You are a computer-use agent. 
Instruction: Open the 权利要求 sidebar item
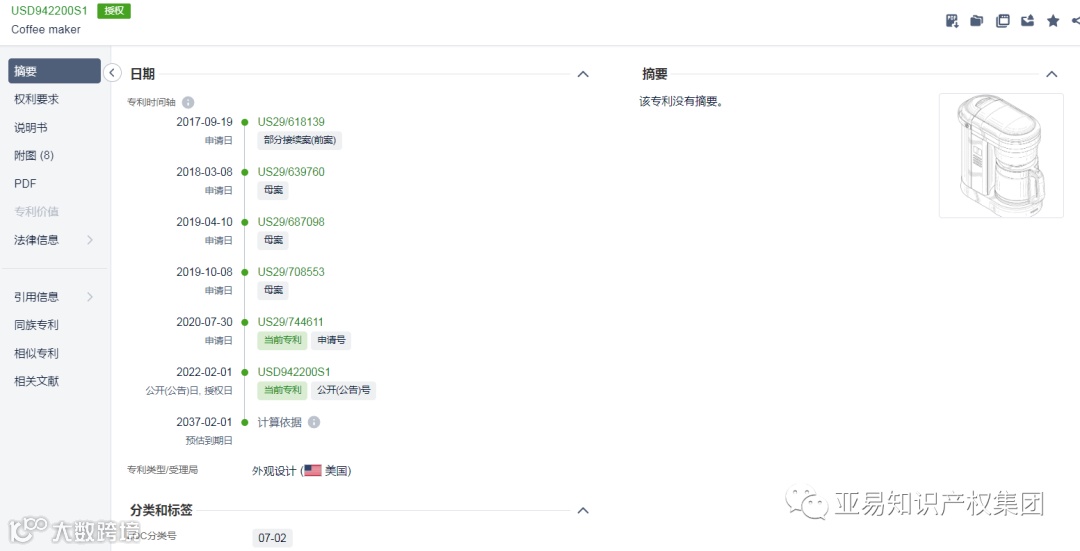(37, 99)
